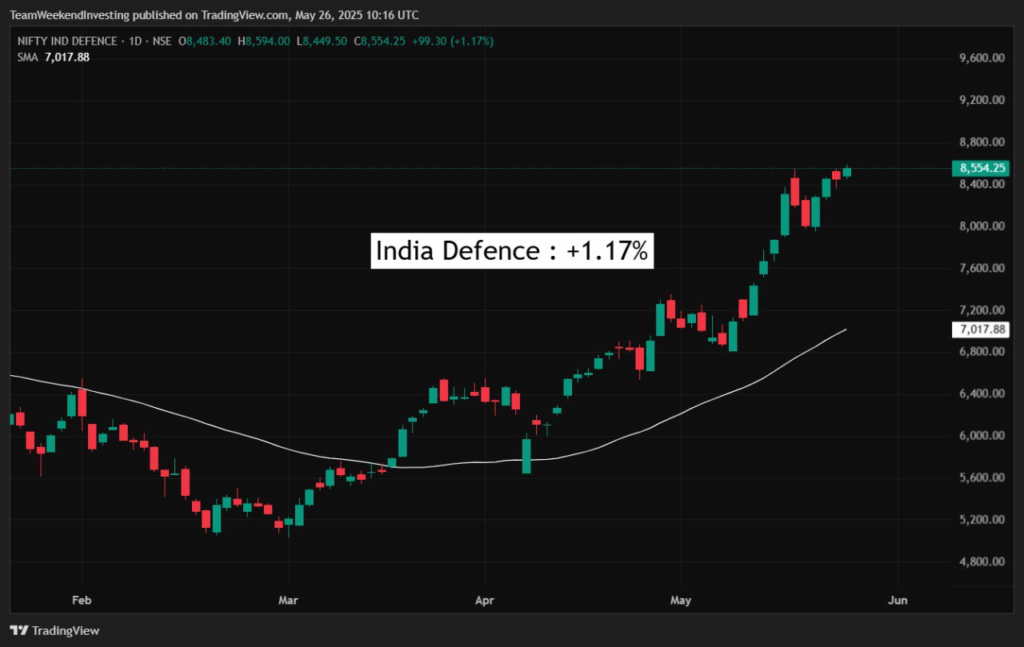Click the 9,600.00 price axis label
Image resolution: width=1024 pixels, height=647 pixels.
click(x=982, y=58)
